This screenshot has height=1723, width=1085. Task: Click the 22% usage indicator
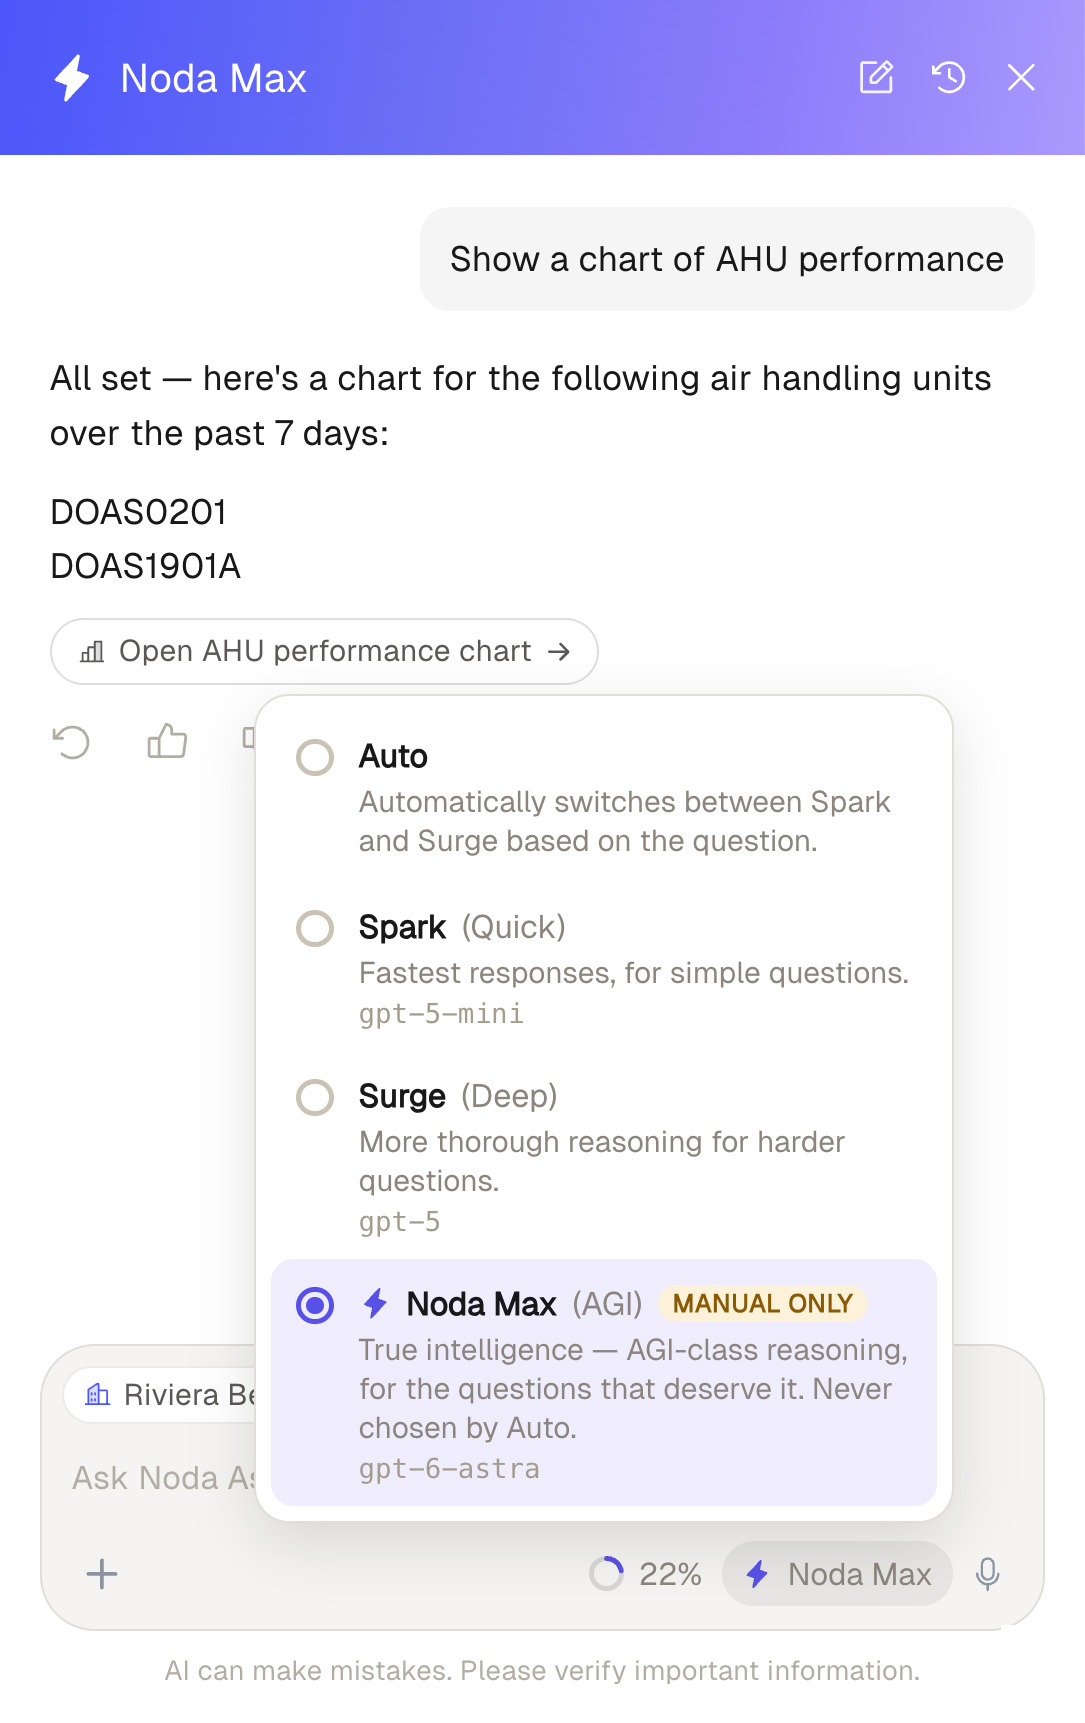670,1574
